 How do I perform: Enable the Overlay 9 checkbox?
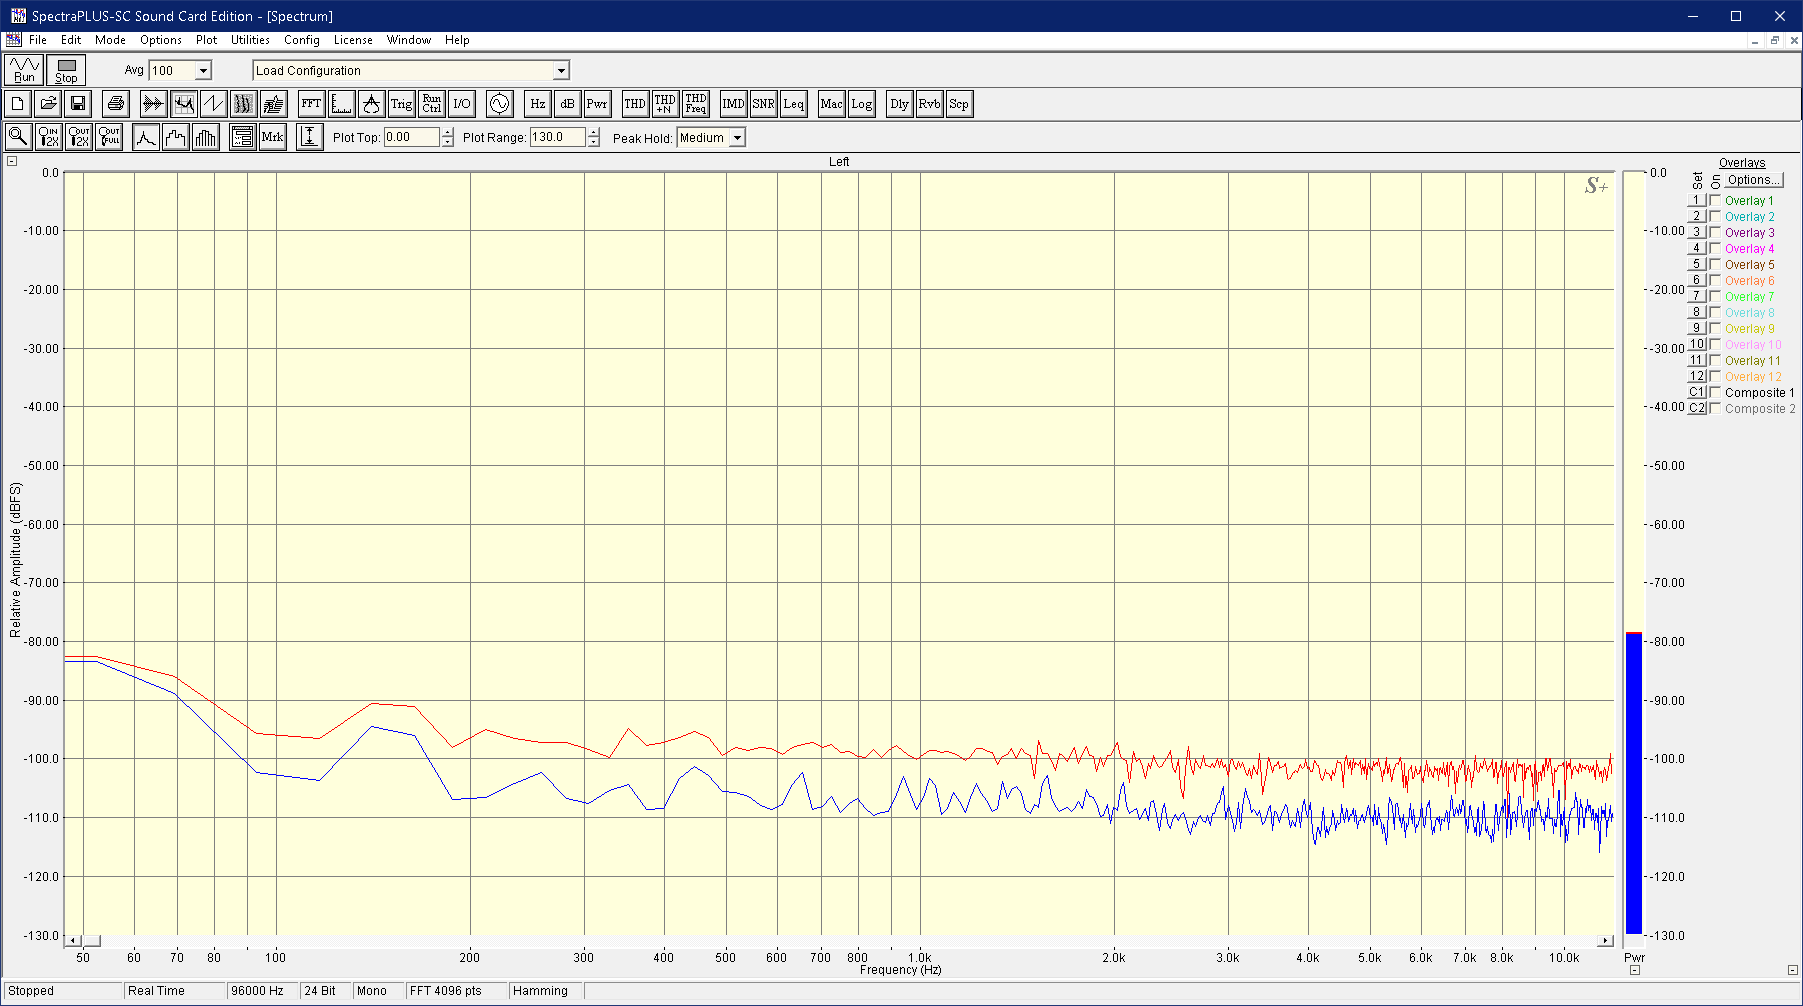(x=1715, y=329)
